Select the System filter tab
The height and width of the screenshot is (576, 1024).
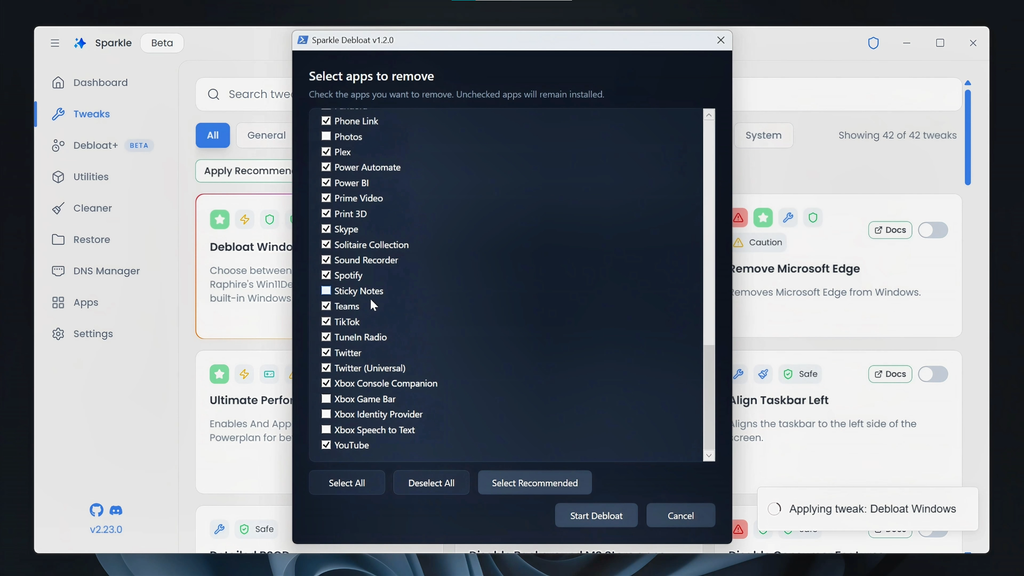coord(763,135)
